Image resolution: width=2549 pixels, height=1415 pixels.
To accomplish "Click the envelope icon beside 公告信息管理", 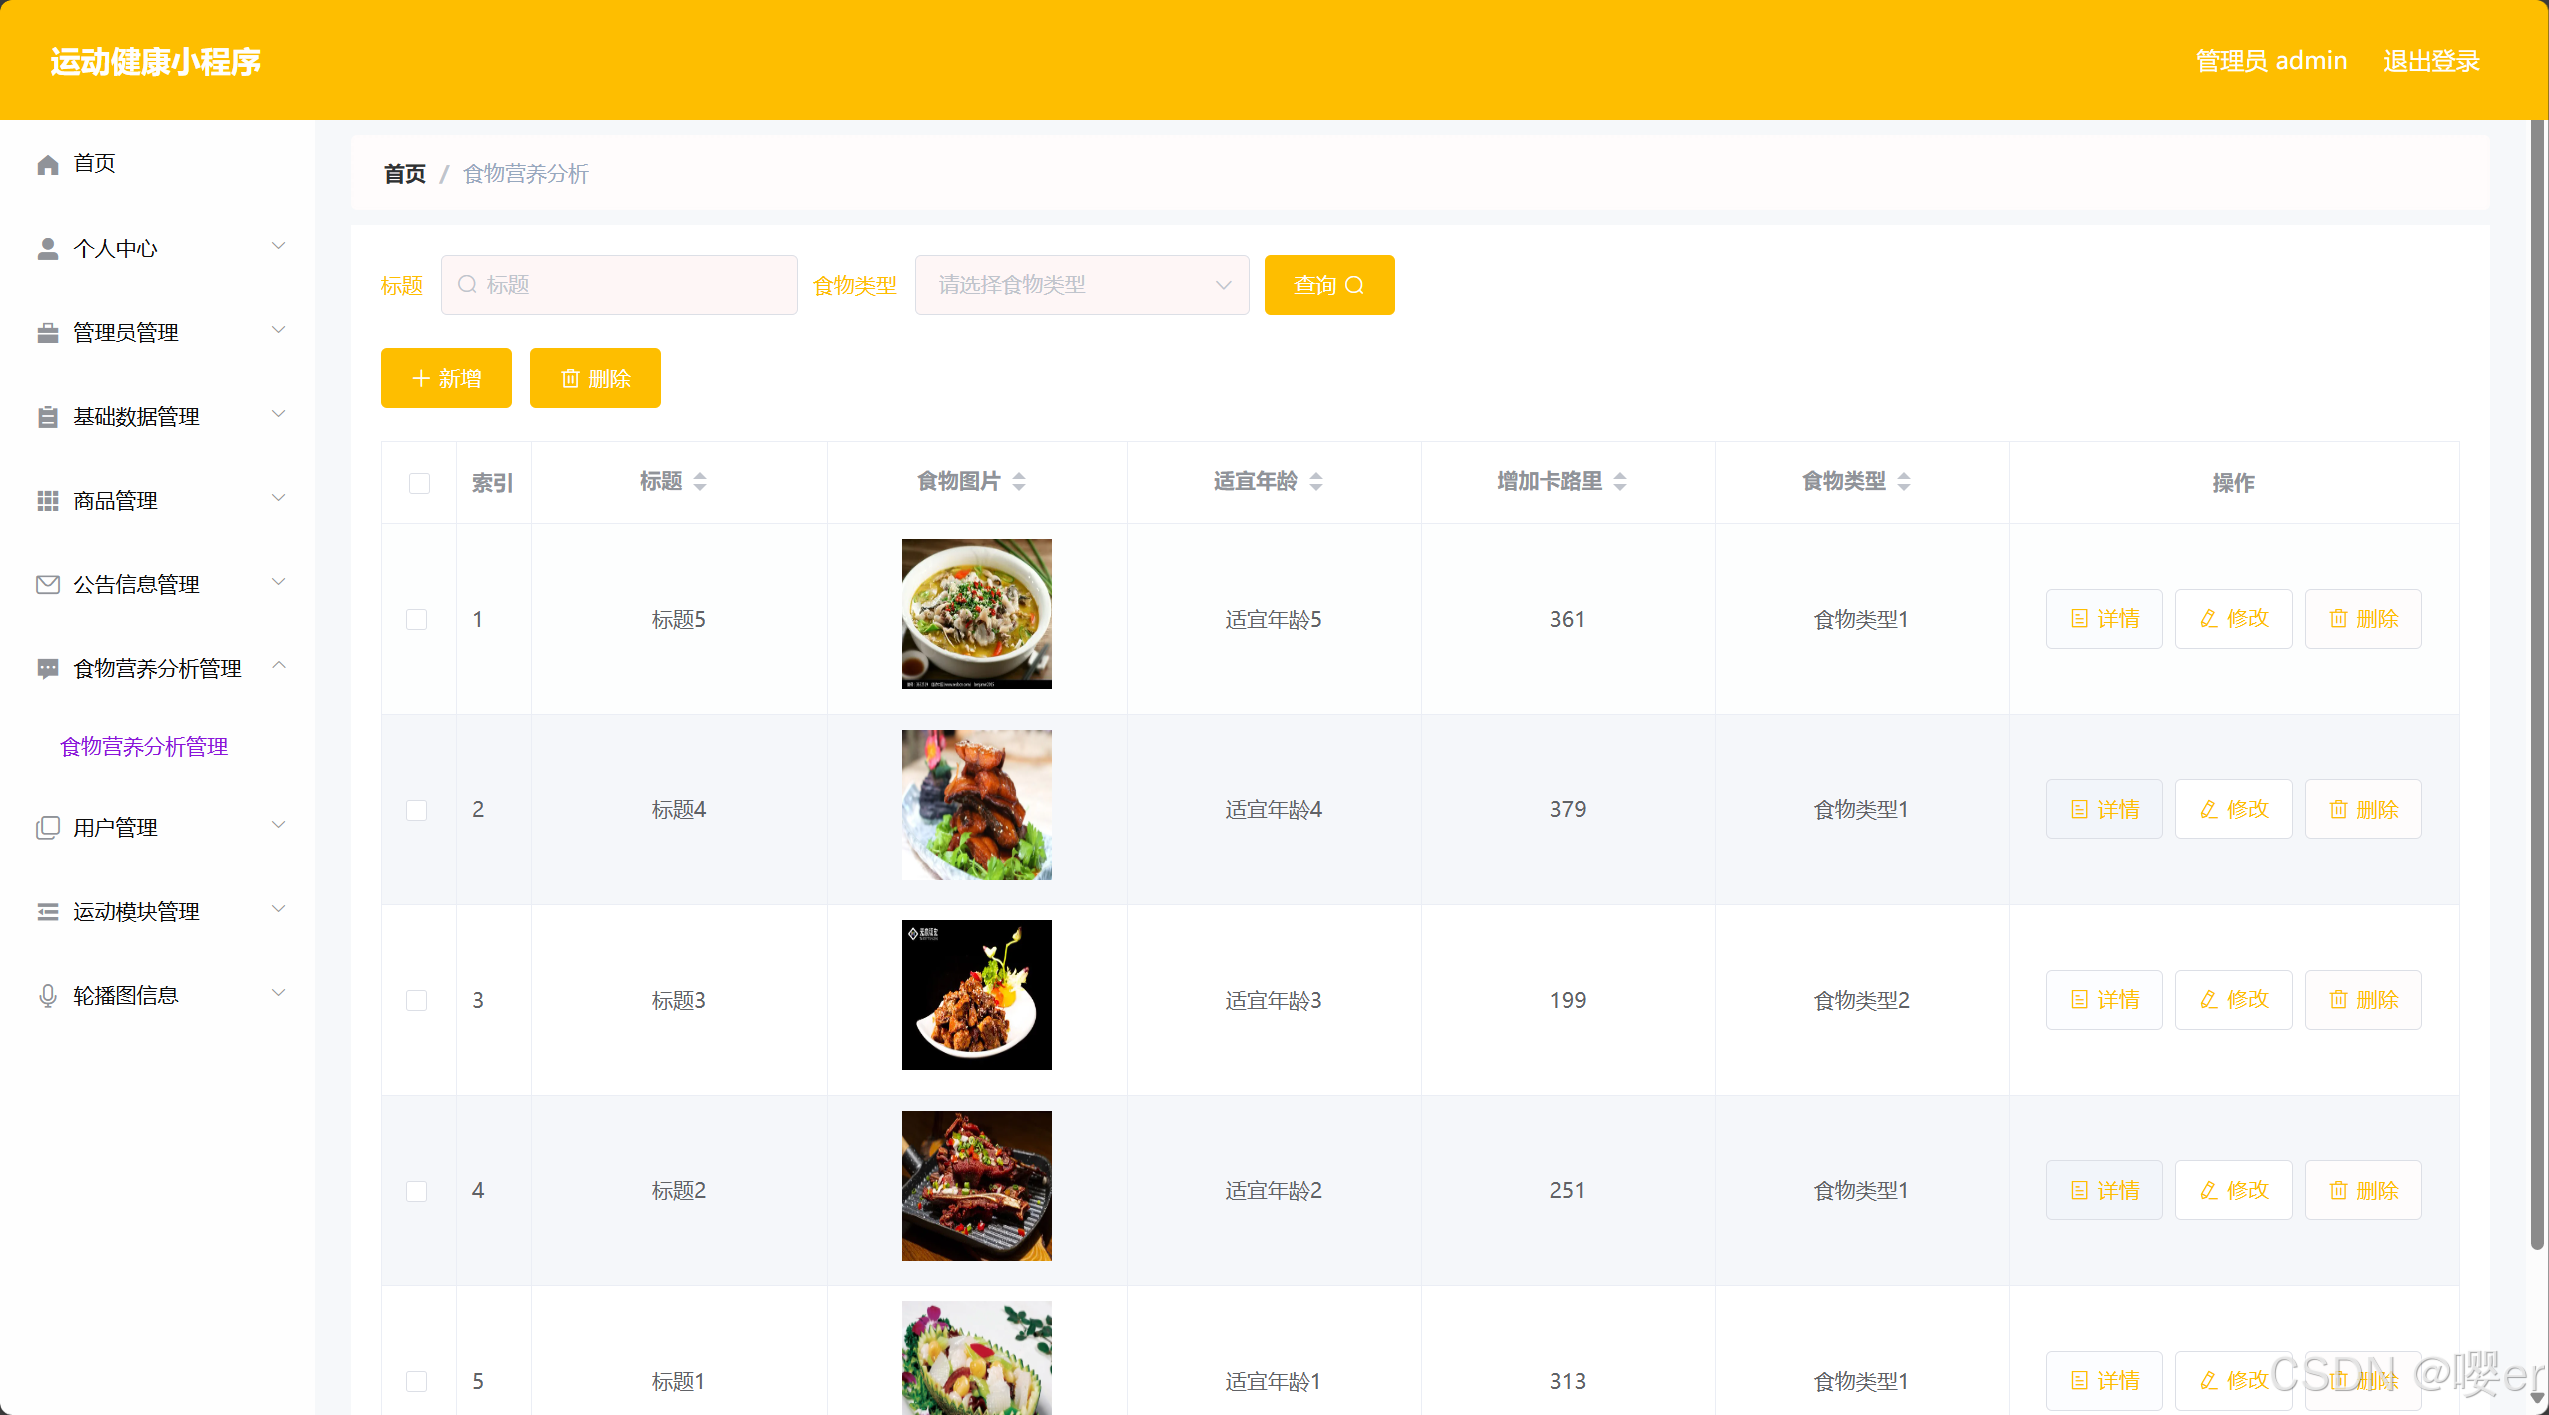I will [48, 585].
